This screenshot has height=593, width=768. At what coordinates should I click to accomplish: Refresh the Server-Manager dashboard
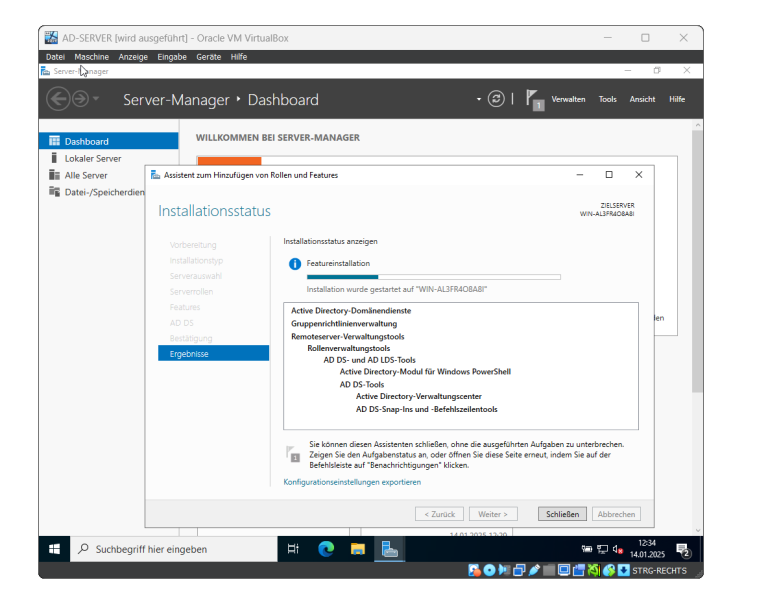[496, 99]
